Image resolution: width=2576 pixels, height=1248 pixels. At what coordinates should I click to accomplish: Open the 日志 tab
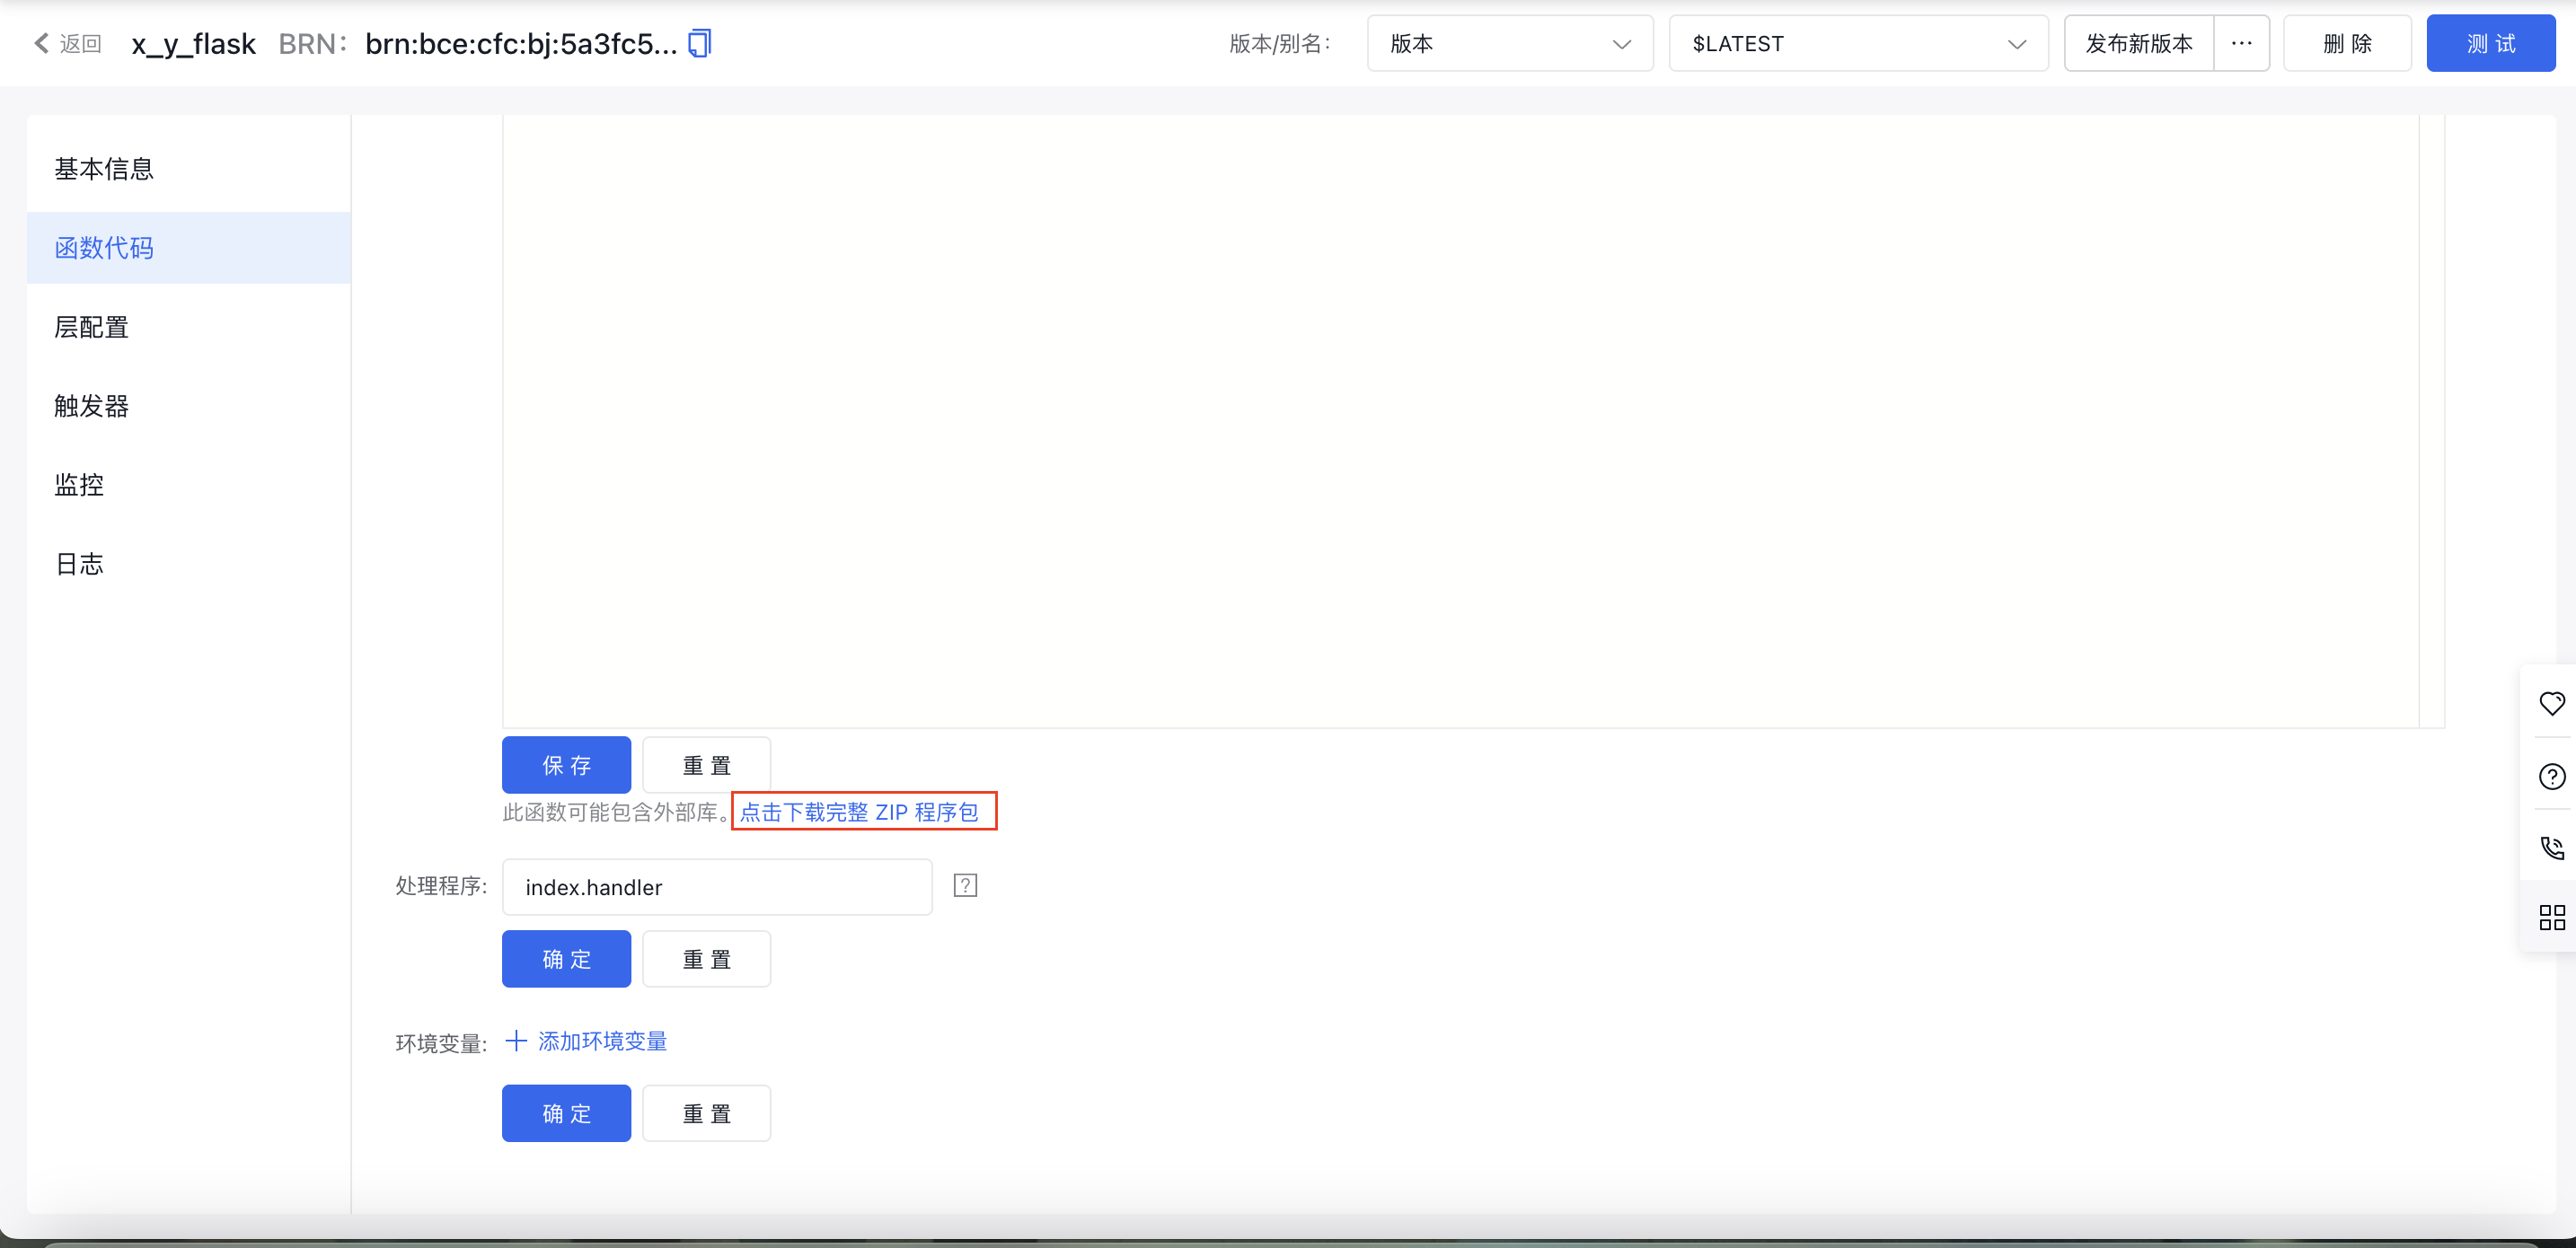[189, 564]
